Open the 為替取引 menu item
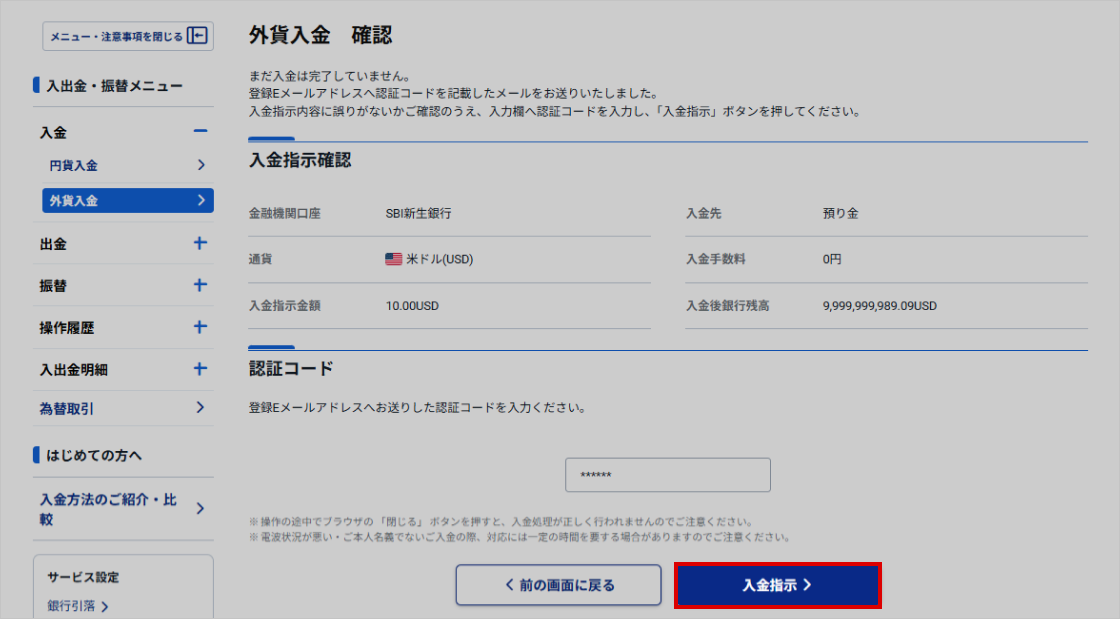 pos(68,408)
